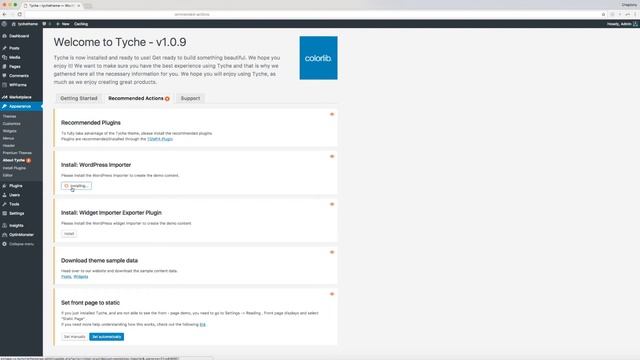Click the Installing button for WordPress Importer
640x360 pixels.
pyautogui.click(x=76, y=186)
